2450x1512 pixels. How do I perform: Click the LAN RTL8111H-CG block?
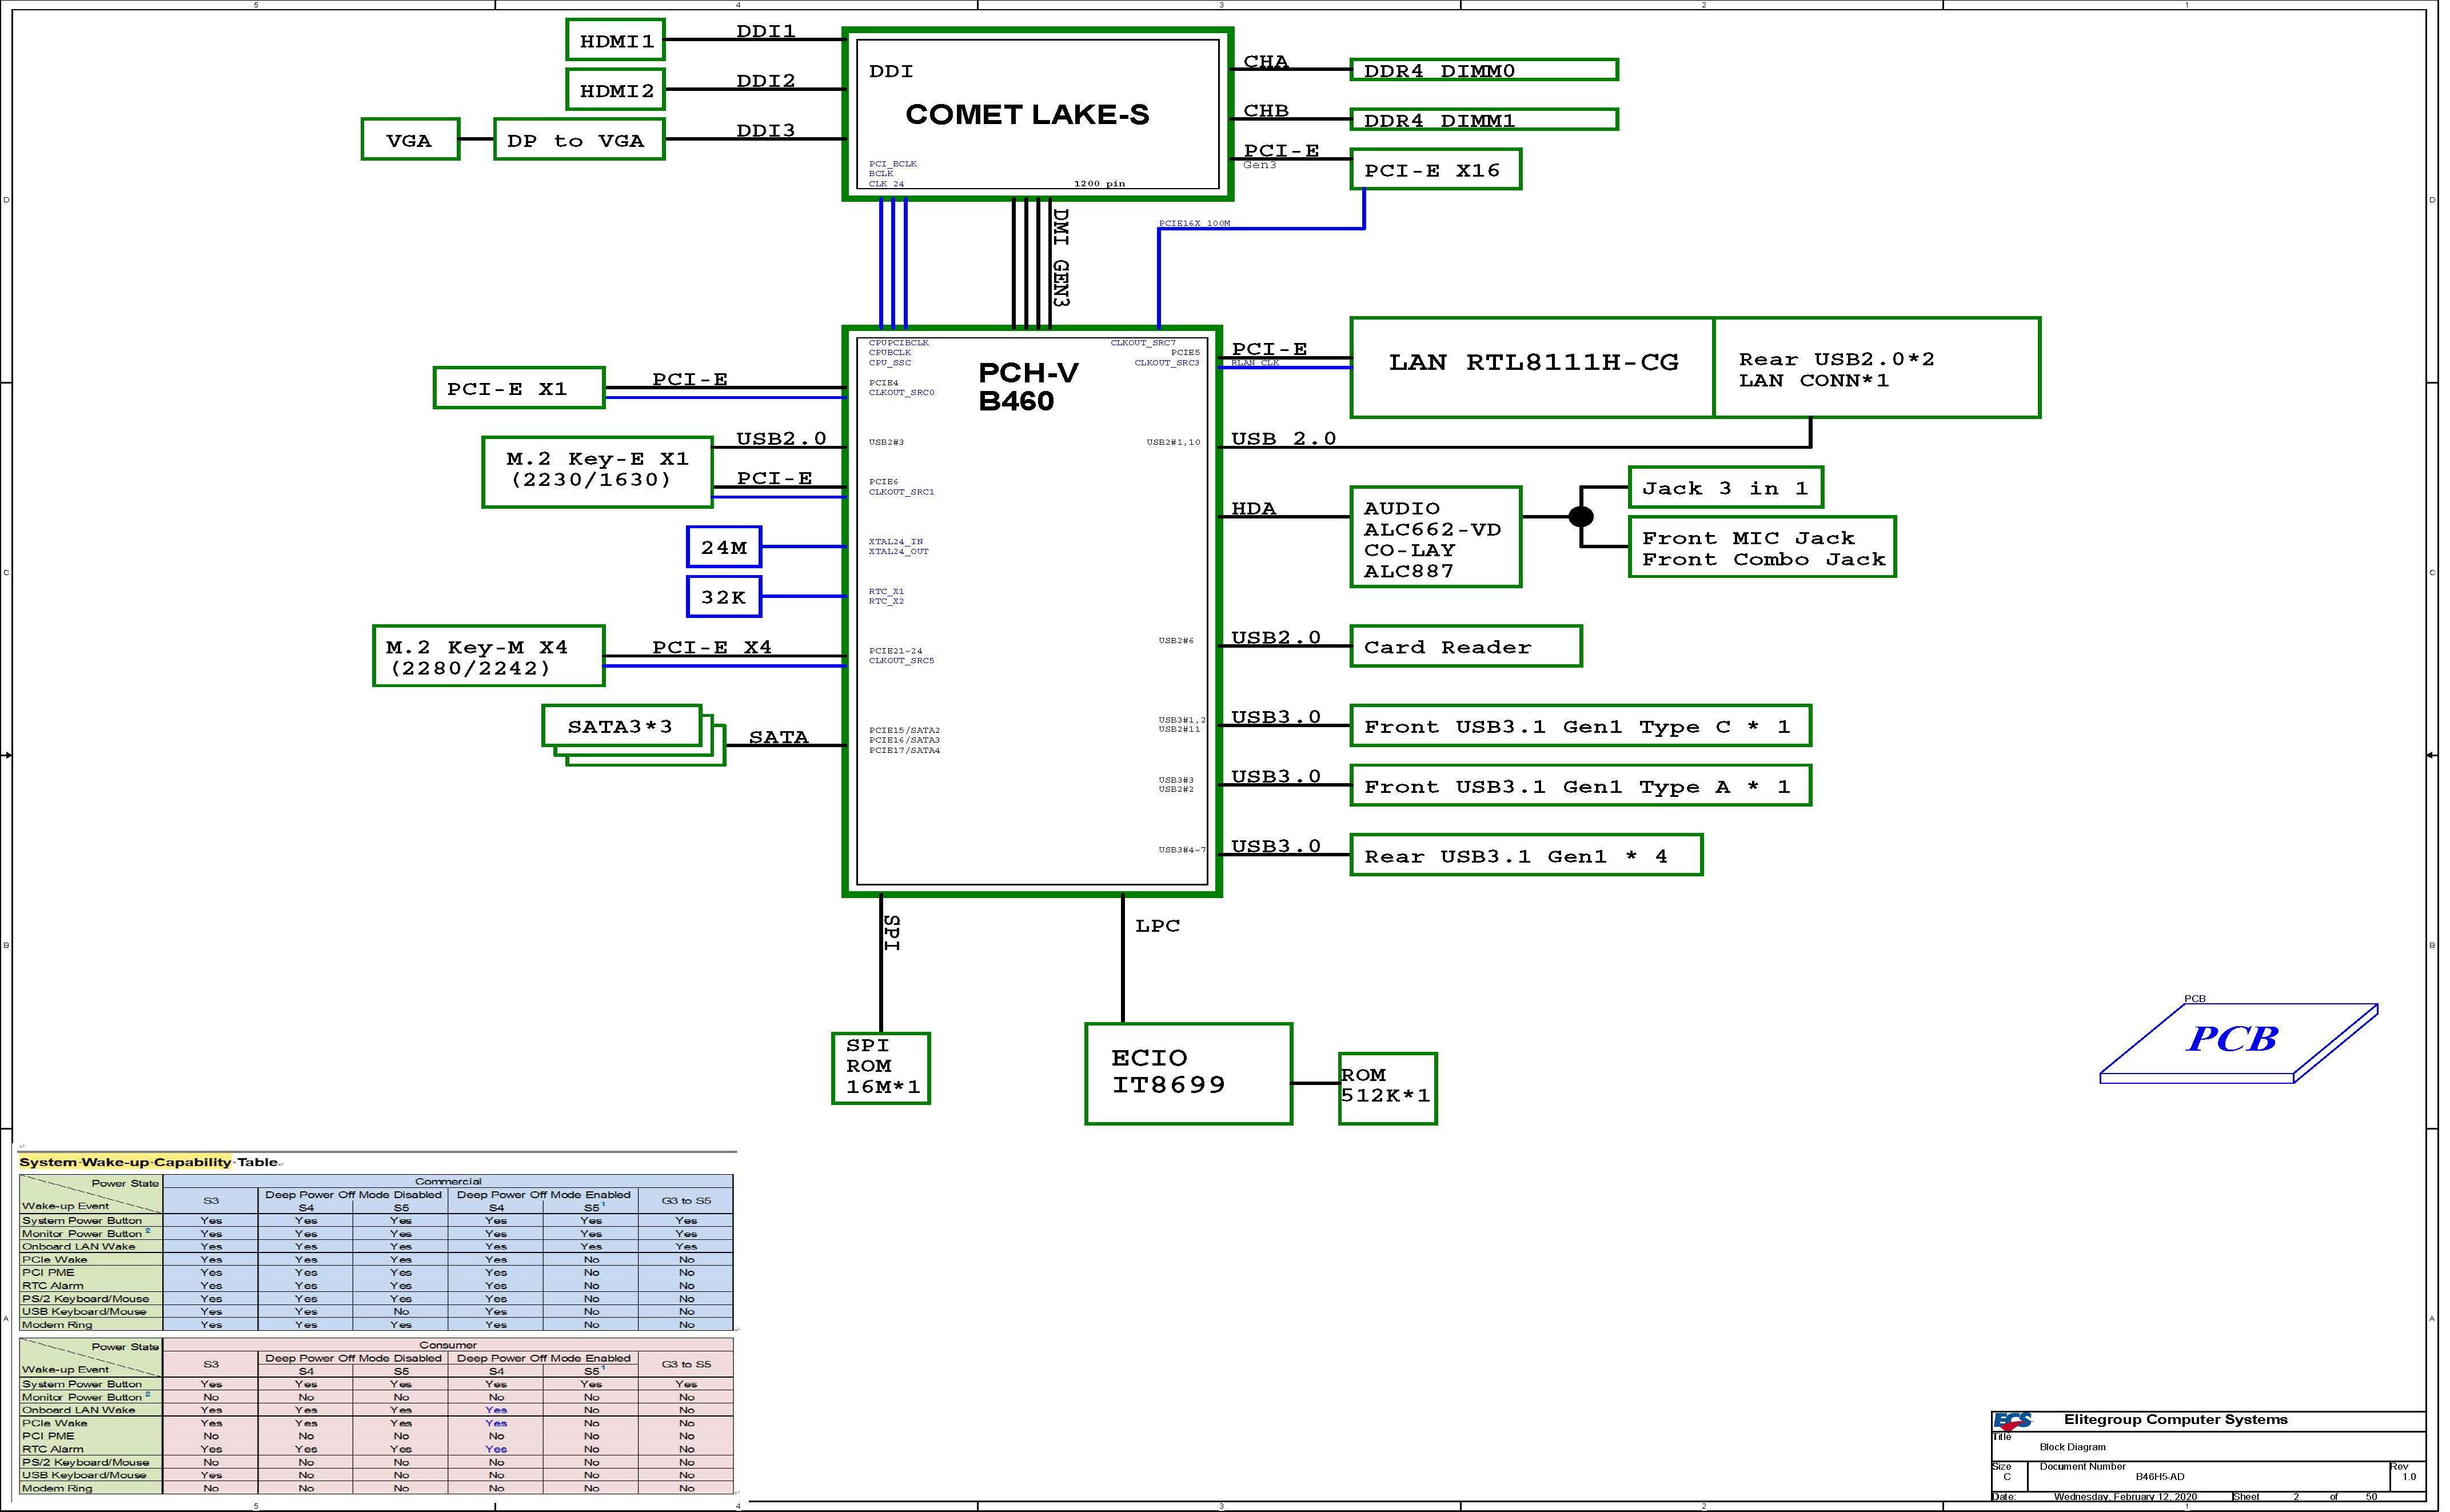pos(1532,367)
